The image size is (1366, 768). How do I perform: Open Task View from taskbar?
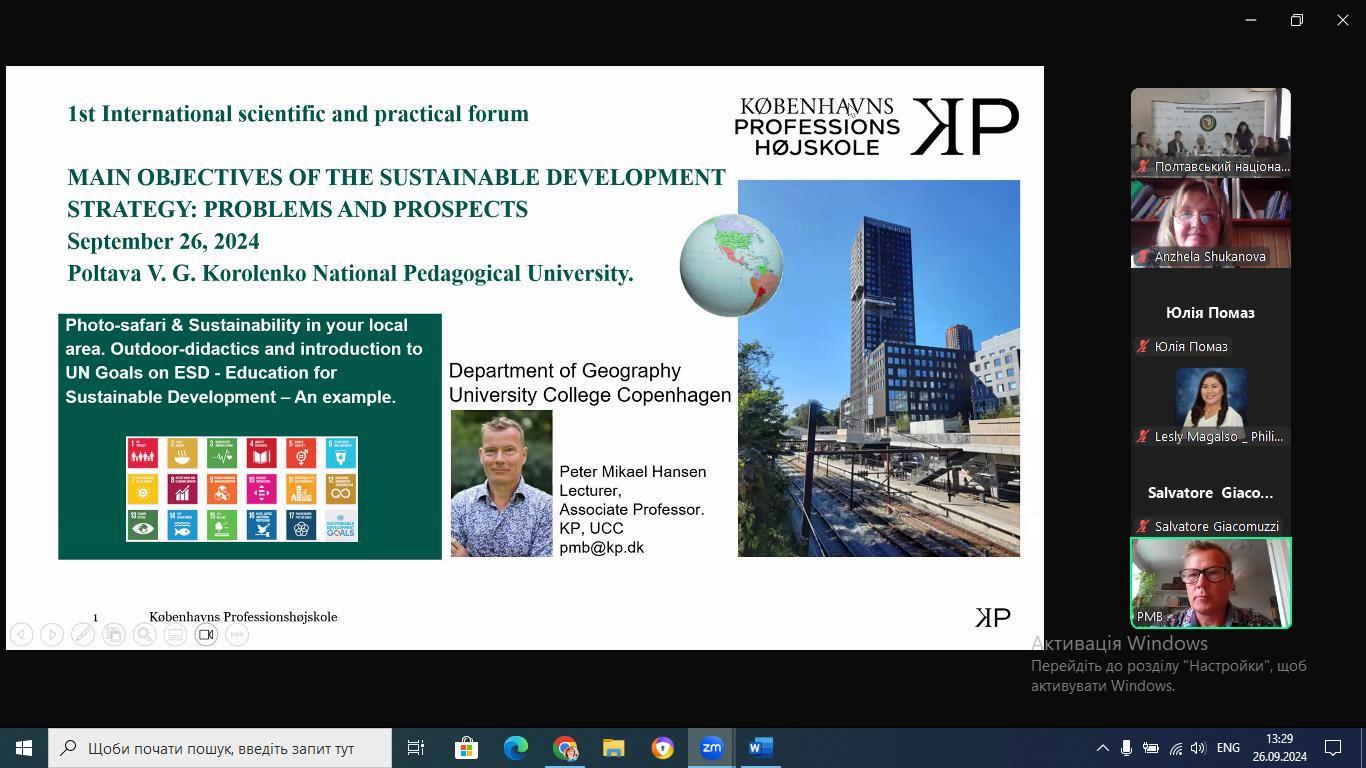pyautogui.click(x=416, y=748)
